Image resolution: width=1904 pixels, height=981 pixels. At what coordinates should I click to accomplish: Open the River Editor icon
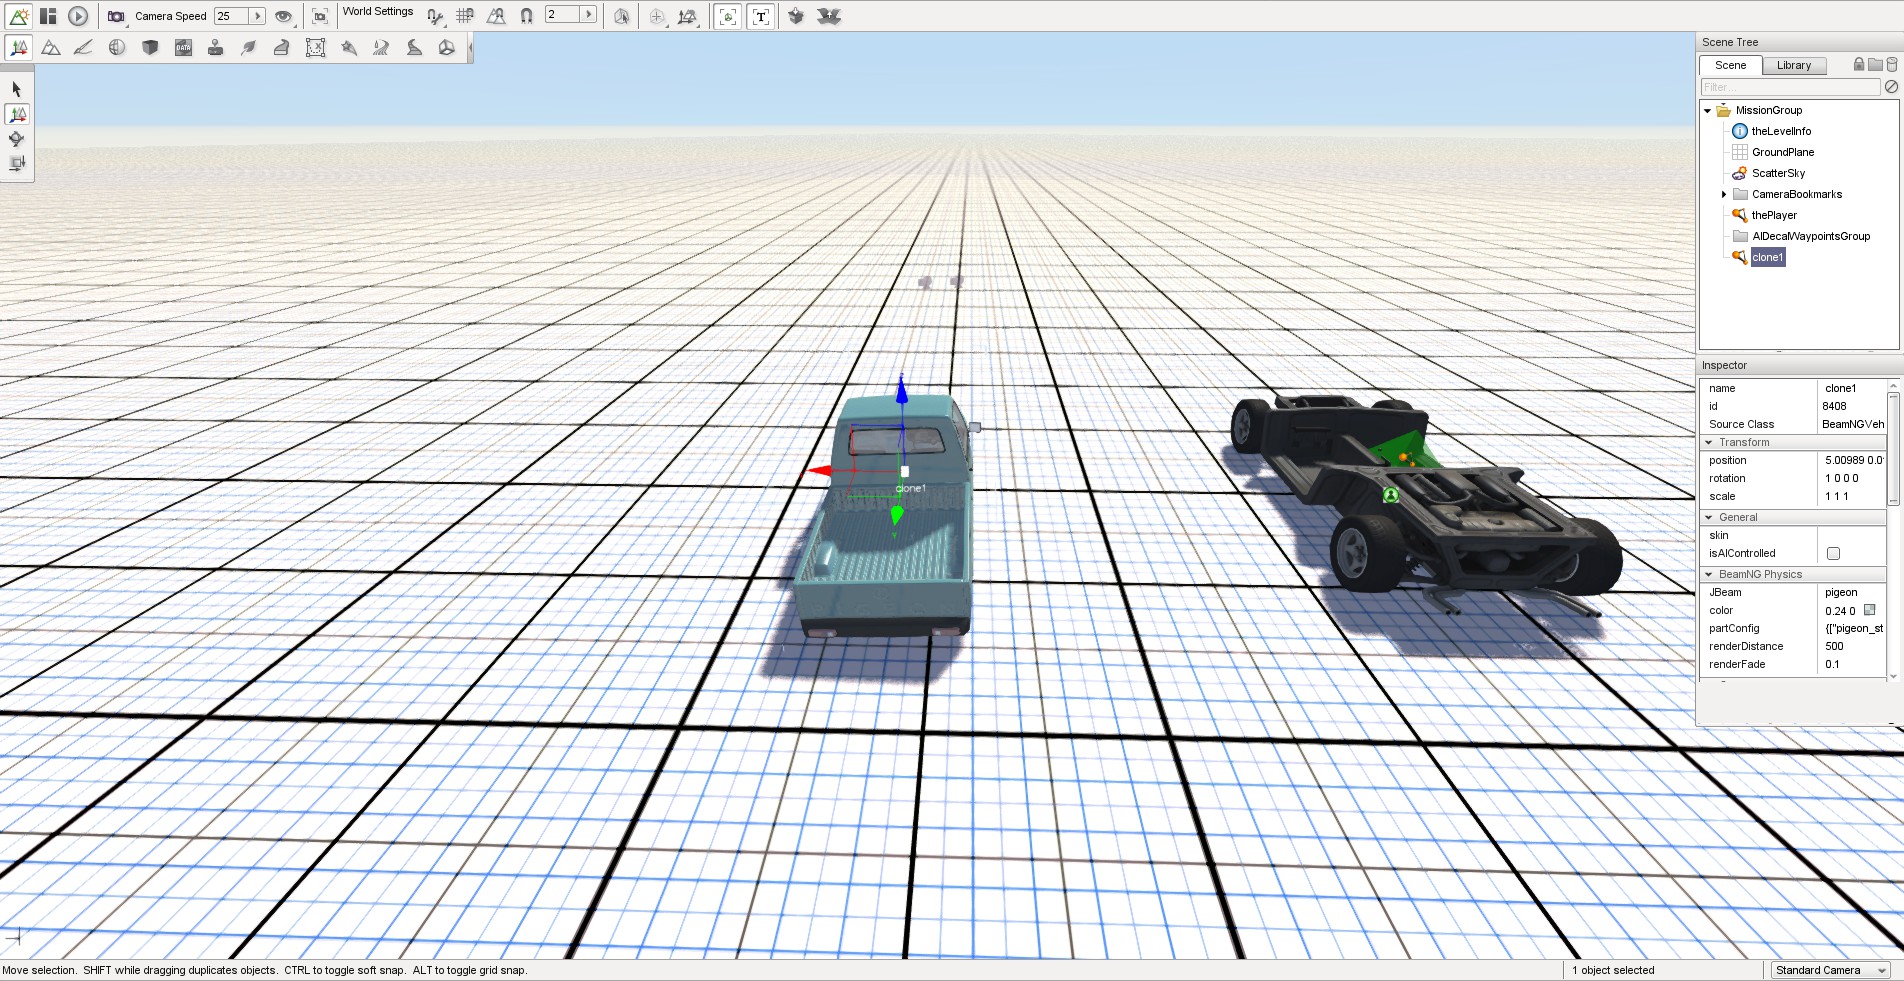click(381, 48)
